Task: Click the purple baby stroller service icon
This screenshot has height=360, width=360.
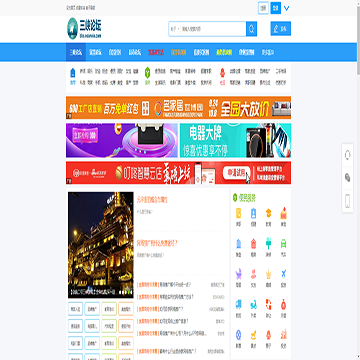Action: 239,274
